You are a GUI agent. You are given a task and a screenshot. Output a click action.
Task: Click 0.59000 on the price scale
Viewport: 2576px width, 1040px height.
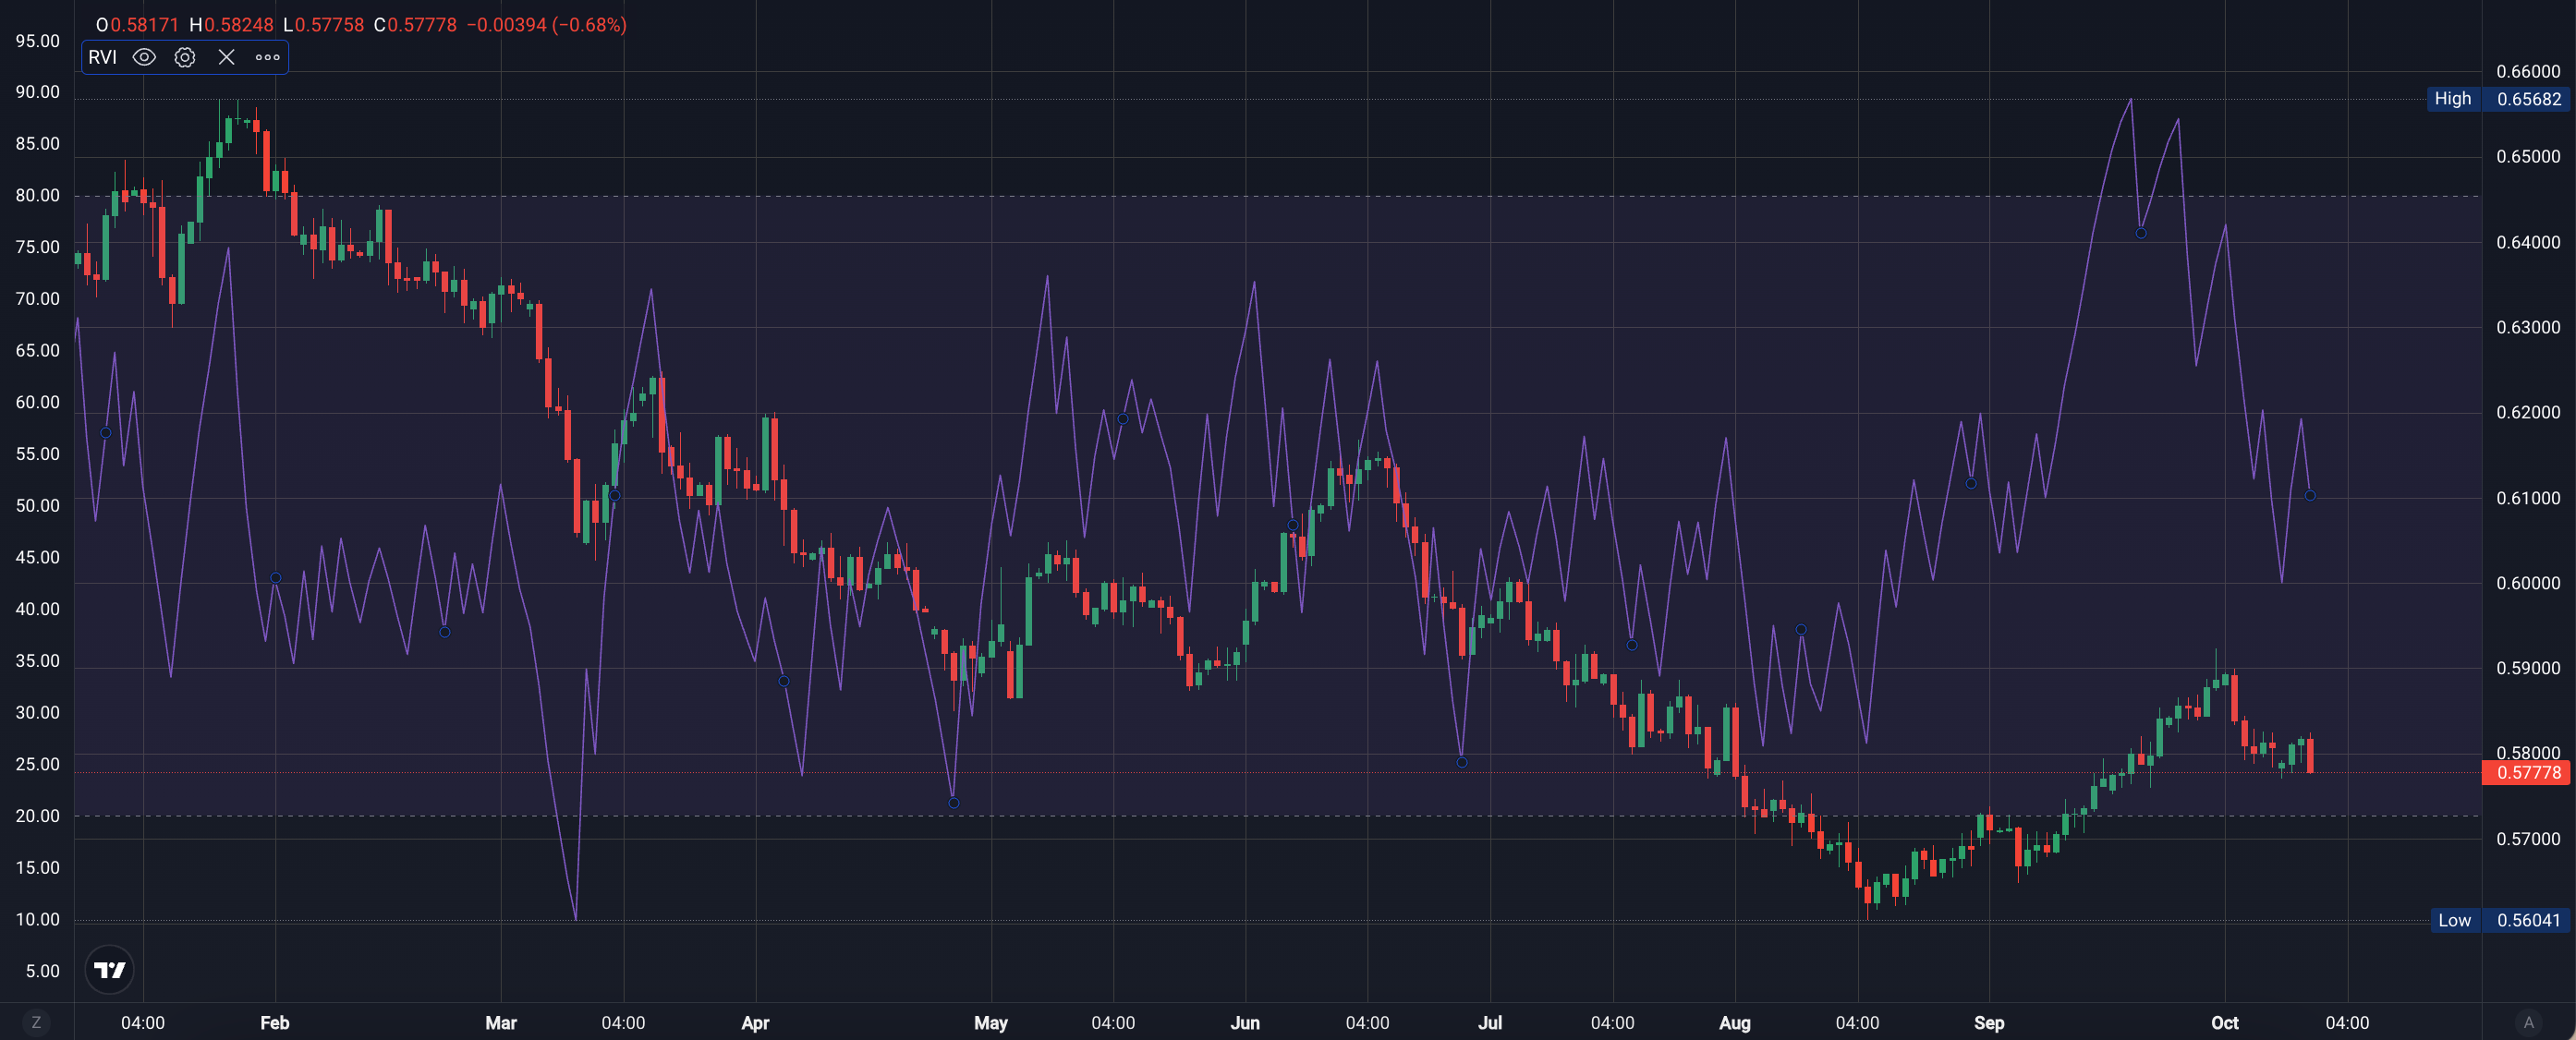click(x=2528, y=668)
